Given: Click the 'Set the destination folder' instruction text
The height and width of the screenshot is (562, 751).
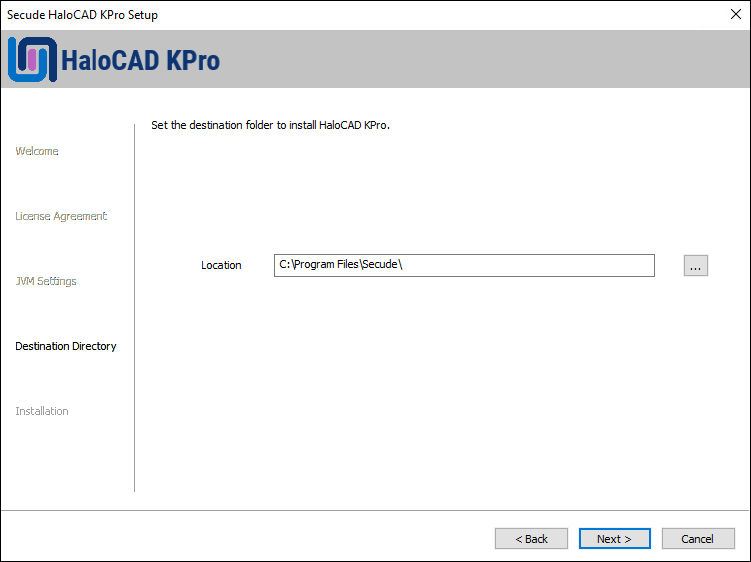Looking at the screenshot, I should (271, 125).
